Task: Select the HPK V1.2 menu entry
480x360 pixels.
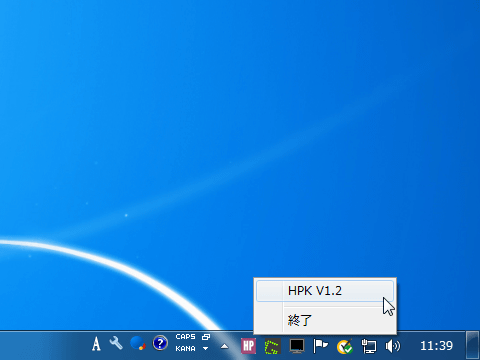Action: [x=325, y=291]
